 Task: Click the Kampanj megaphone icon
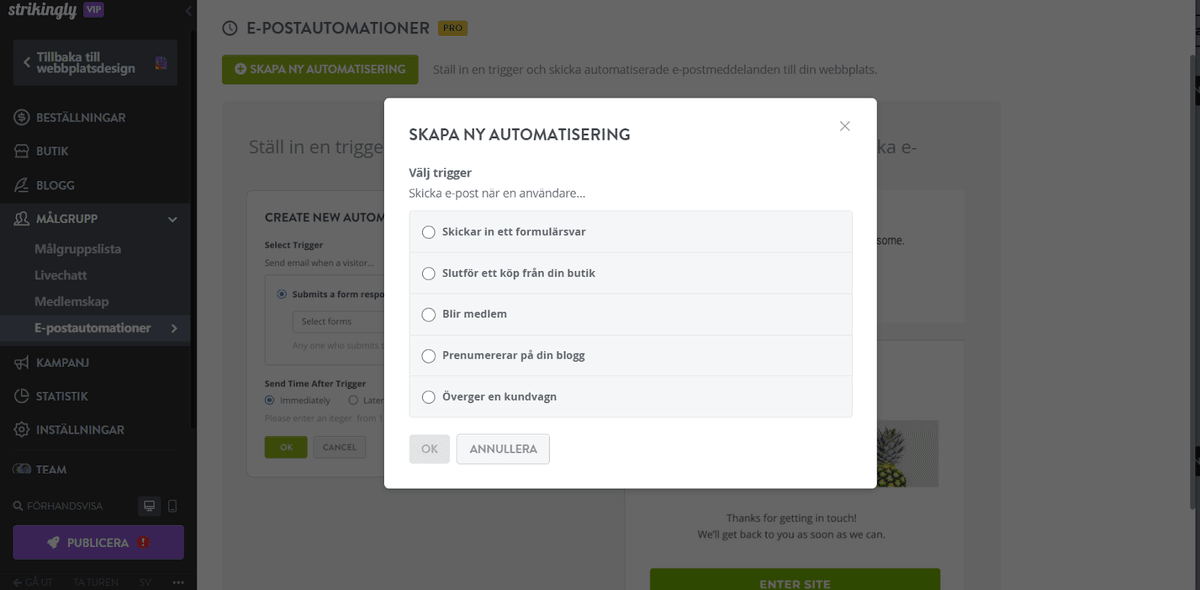pyautogui.click(x=21, y=362)
